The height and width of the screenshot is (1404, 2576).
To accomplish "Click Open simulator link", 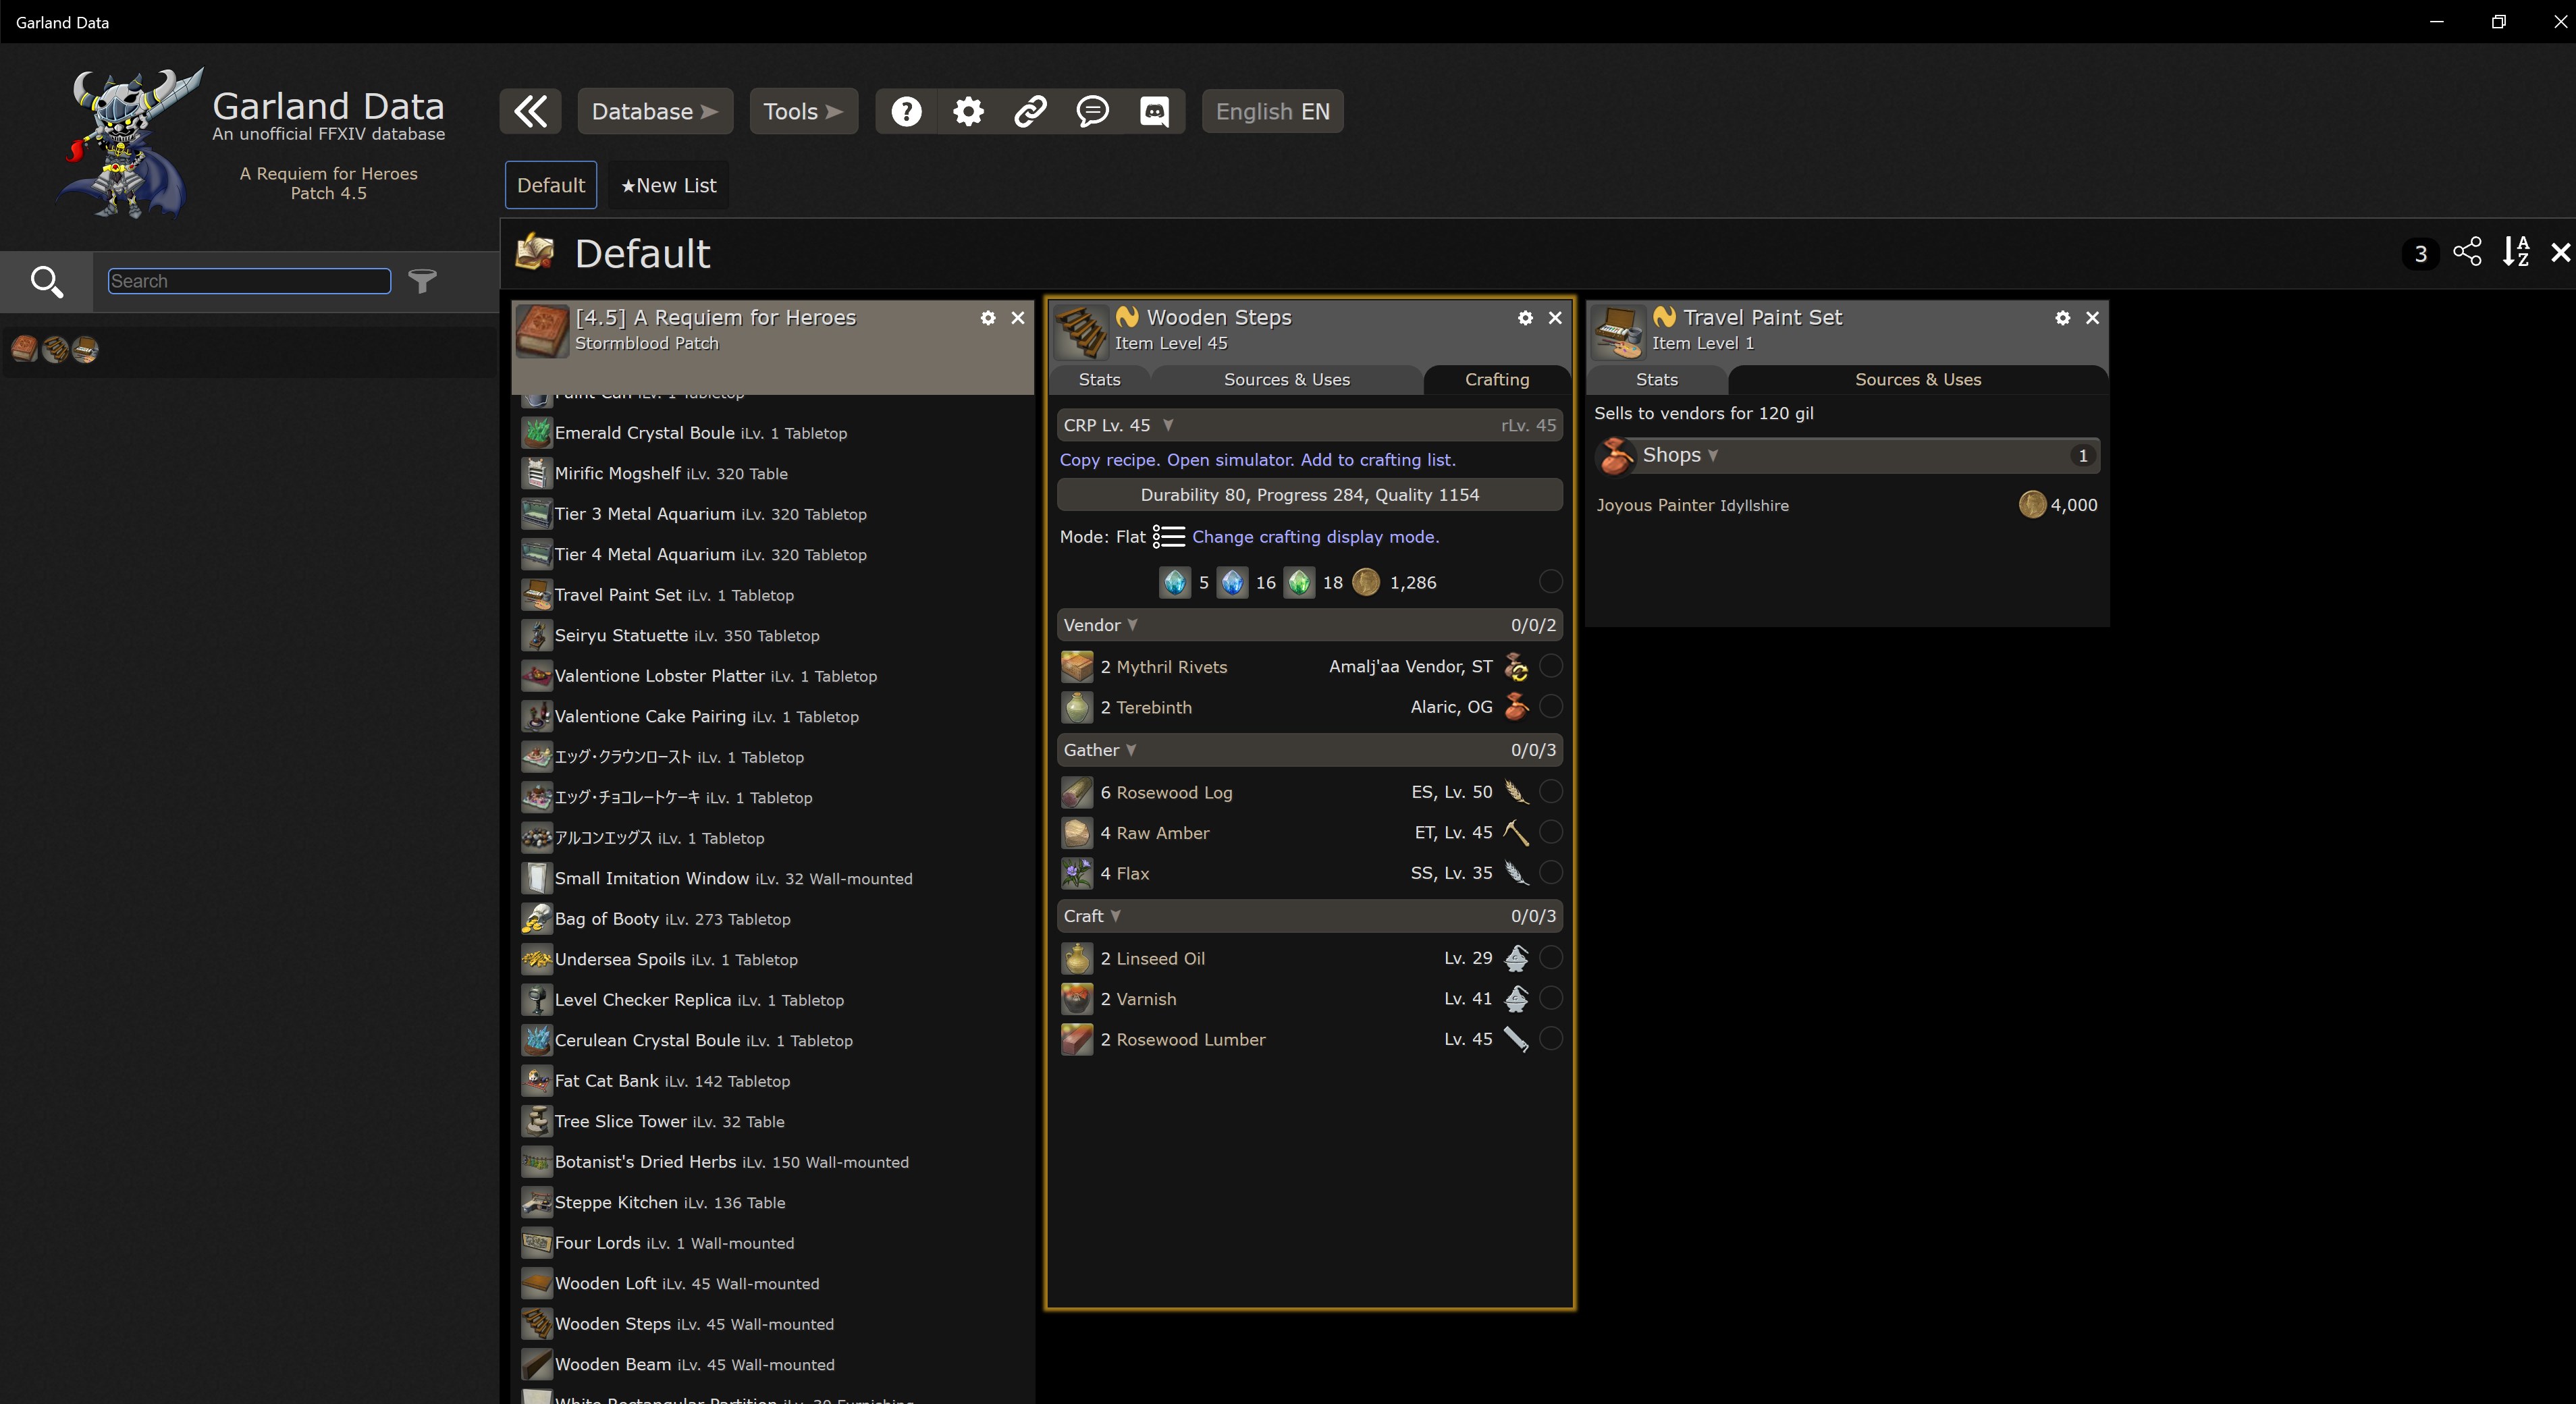I will click(x=1230, y=460).
